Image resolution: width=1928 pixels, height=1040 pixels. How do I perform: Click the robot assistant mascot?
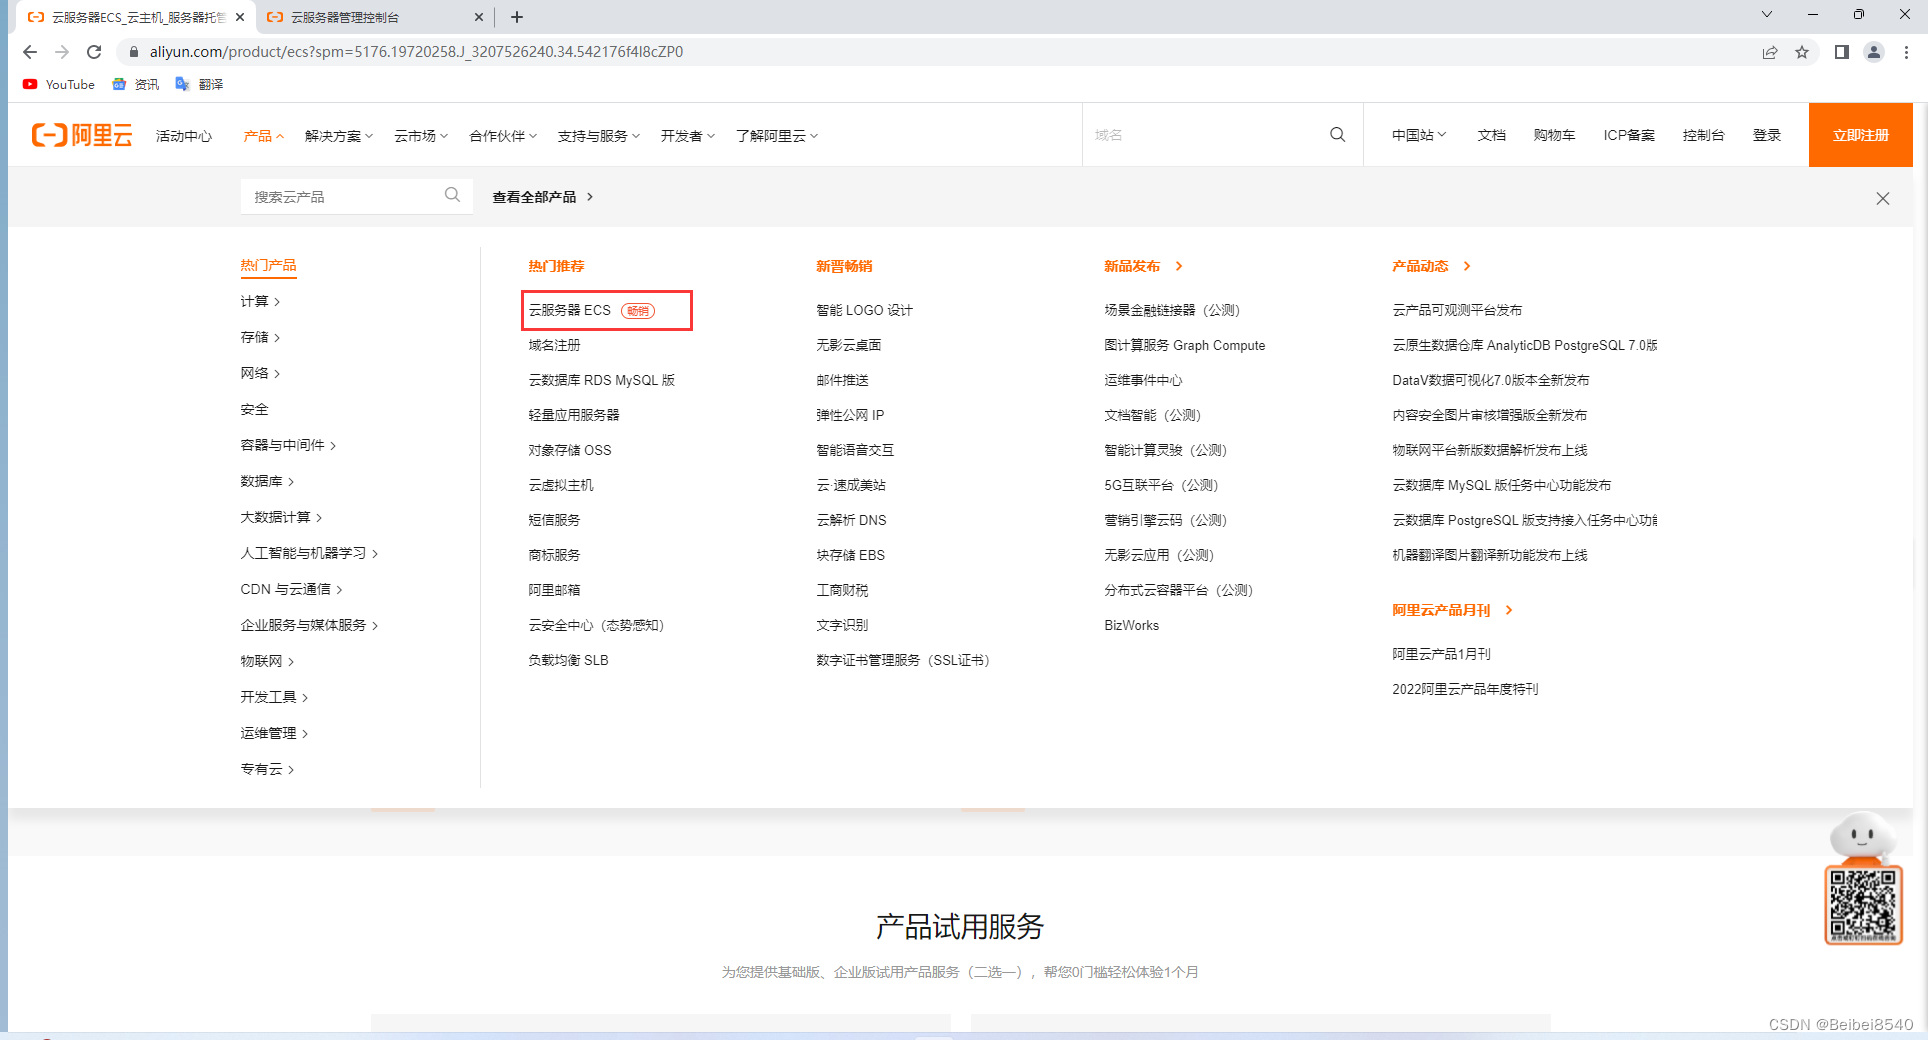click(x=1861, y=837)
